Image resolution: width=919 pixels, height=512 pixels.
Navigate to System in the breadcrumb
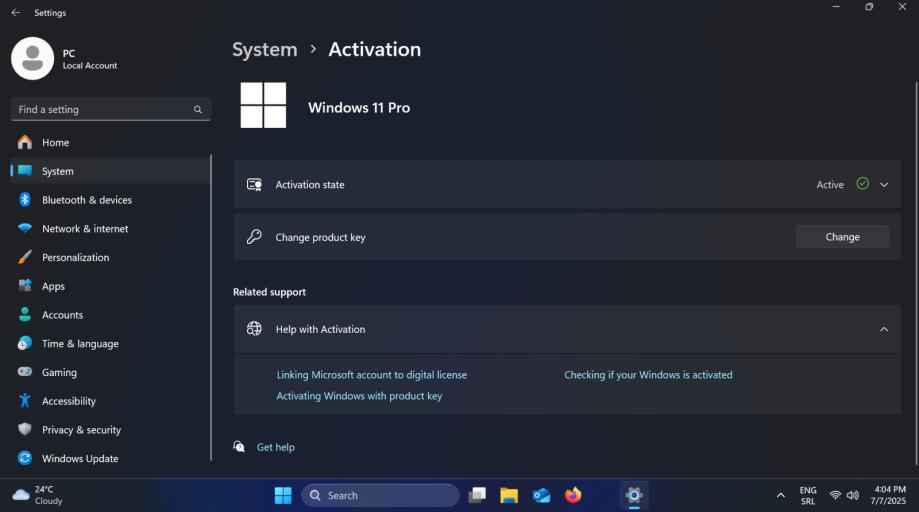coord(264,49)
